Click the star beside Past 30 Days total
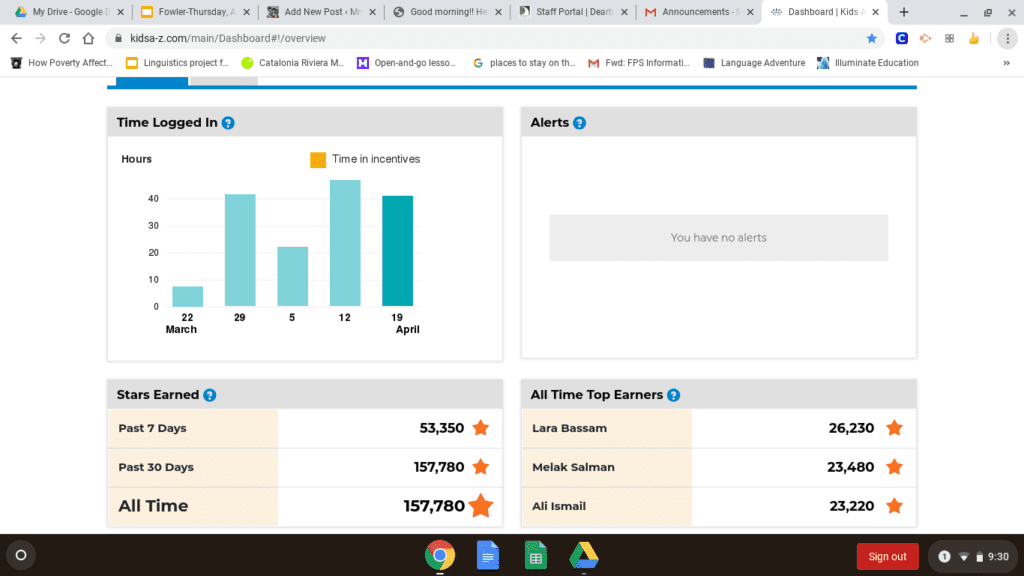 click(481, 467)
